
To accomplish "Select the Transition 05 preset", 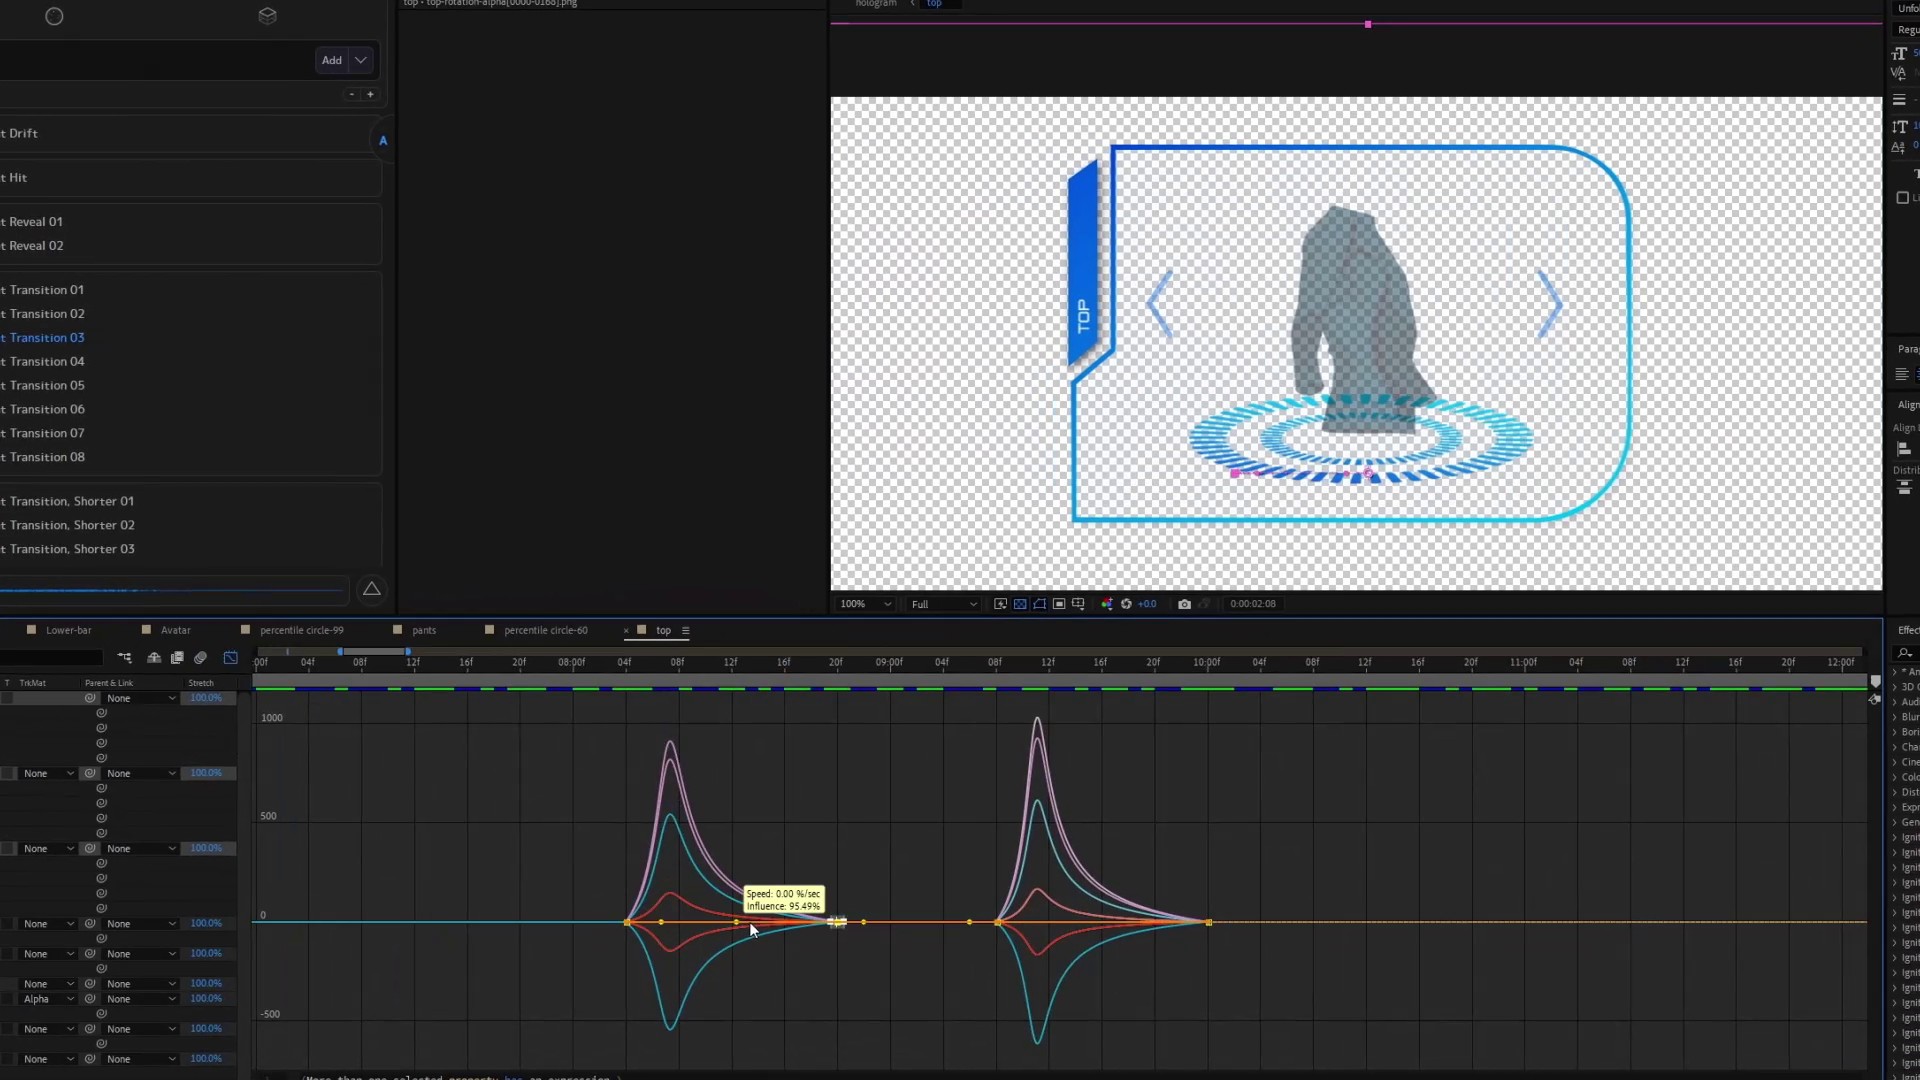I will 46,385.
